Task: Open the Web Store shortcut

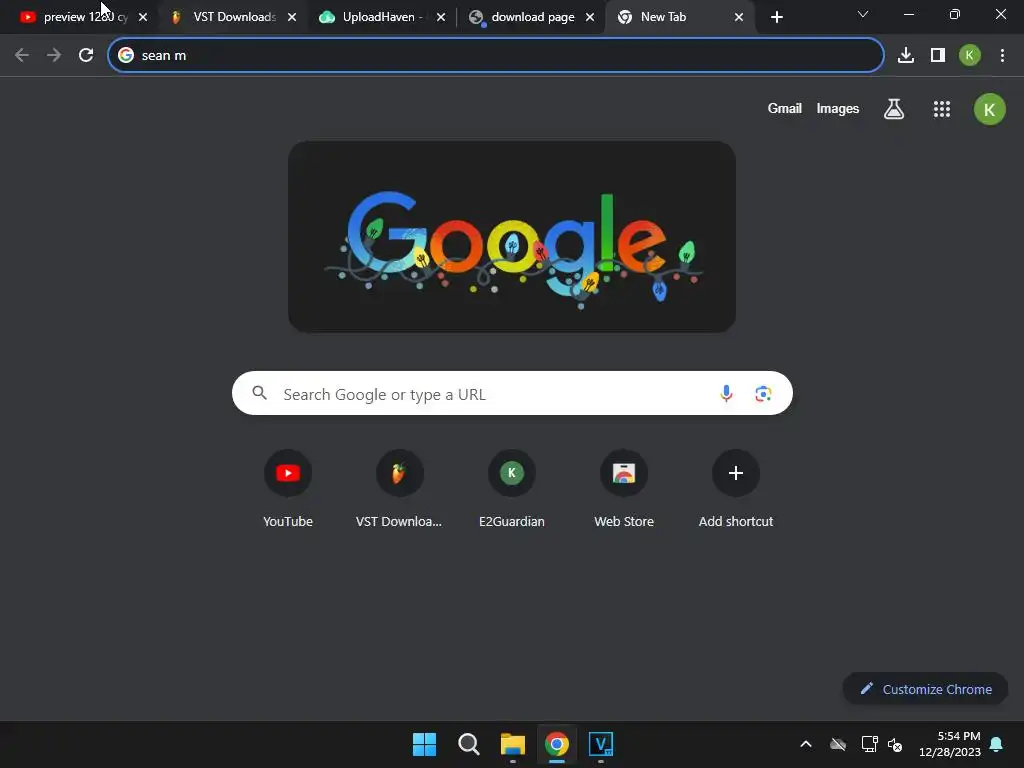Action: 624,488
